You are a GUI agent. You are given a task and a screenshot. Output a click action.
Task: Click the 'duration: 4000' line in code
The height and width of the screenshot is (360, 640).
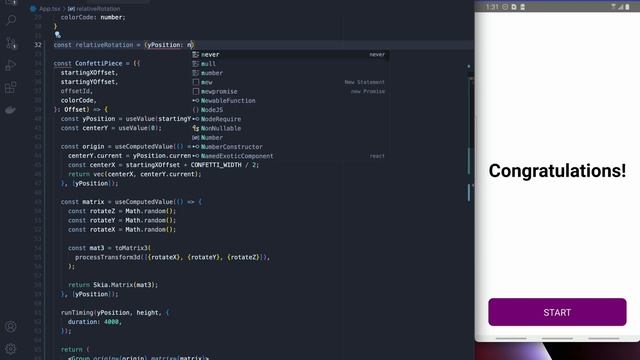point(95,322)
